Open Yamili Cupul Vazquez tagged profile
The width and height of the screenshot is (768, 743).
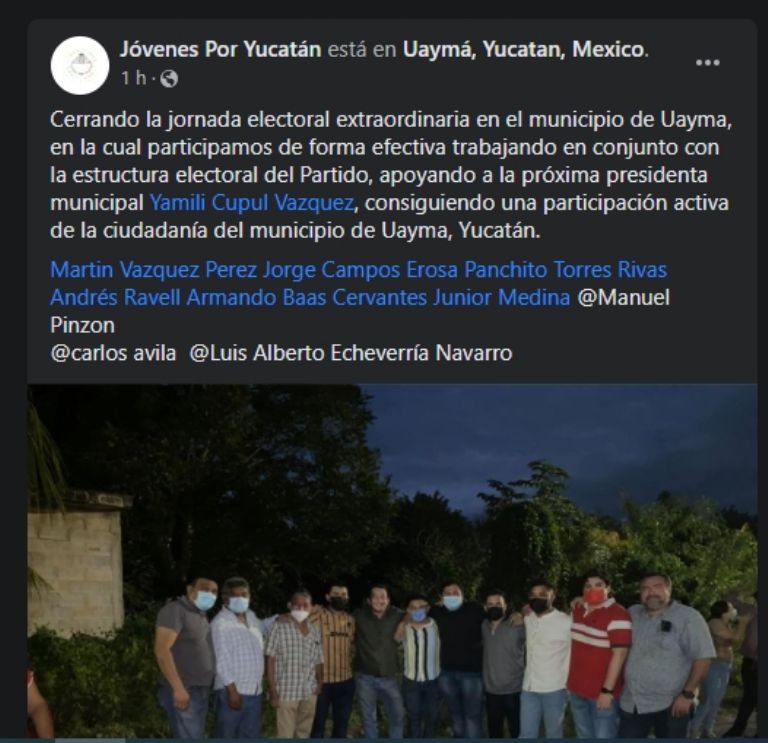251,203
